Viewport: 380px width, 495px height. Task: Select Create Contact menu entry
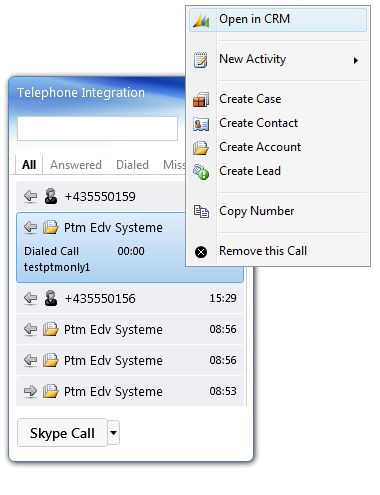click(x=278, y=123)
